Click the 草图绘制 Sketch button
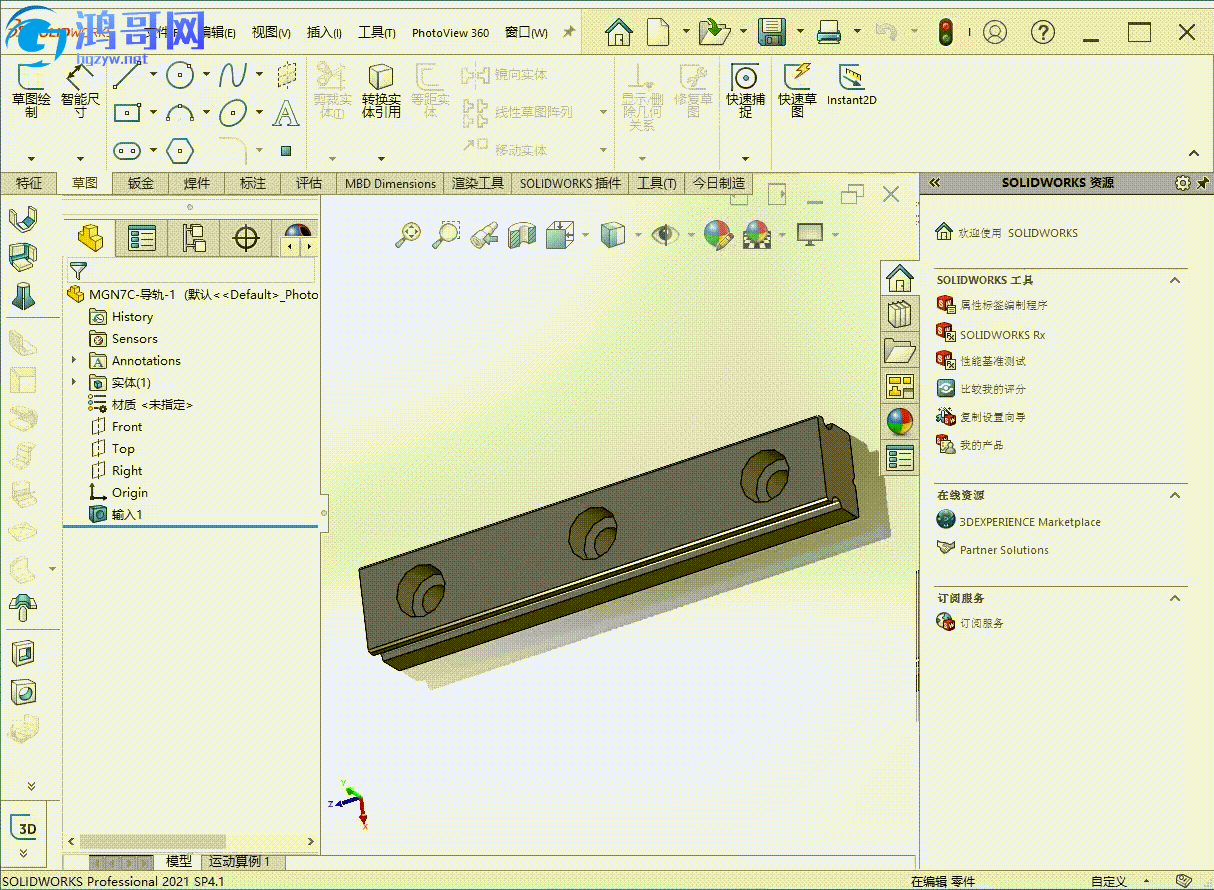 click(31, 90)
